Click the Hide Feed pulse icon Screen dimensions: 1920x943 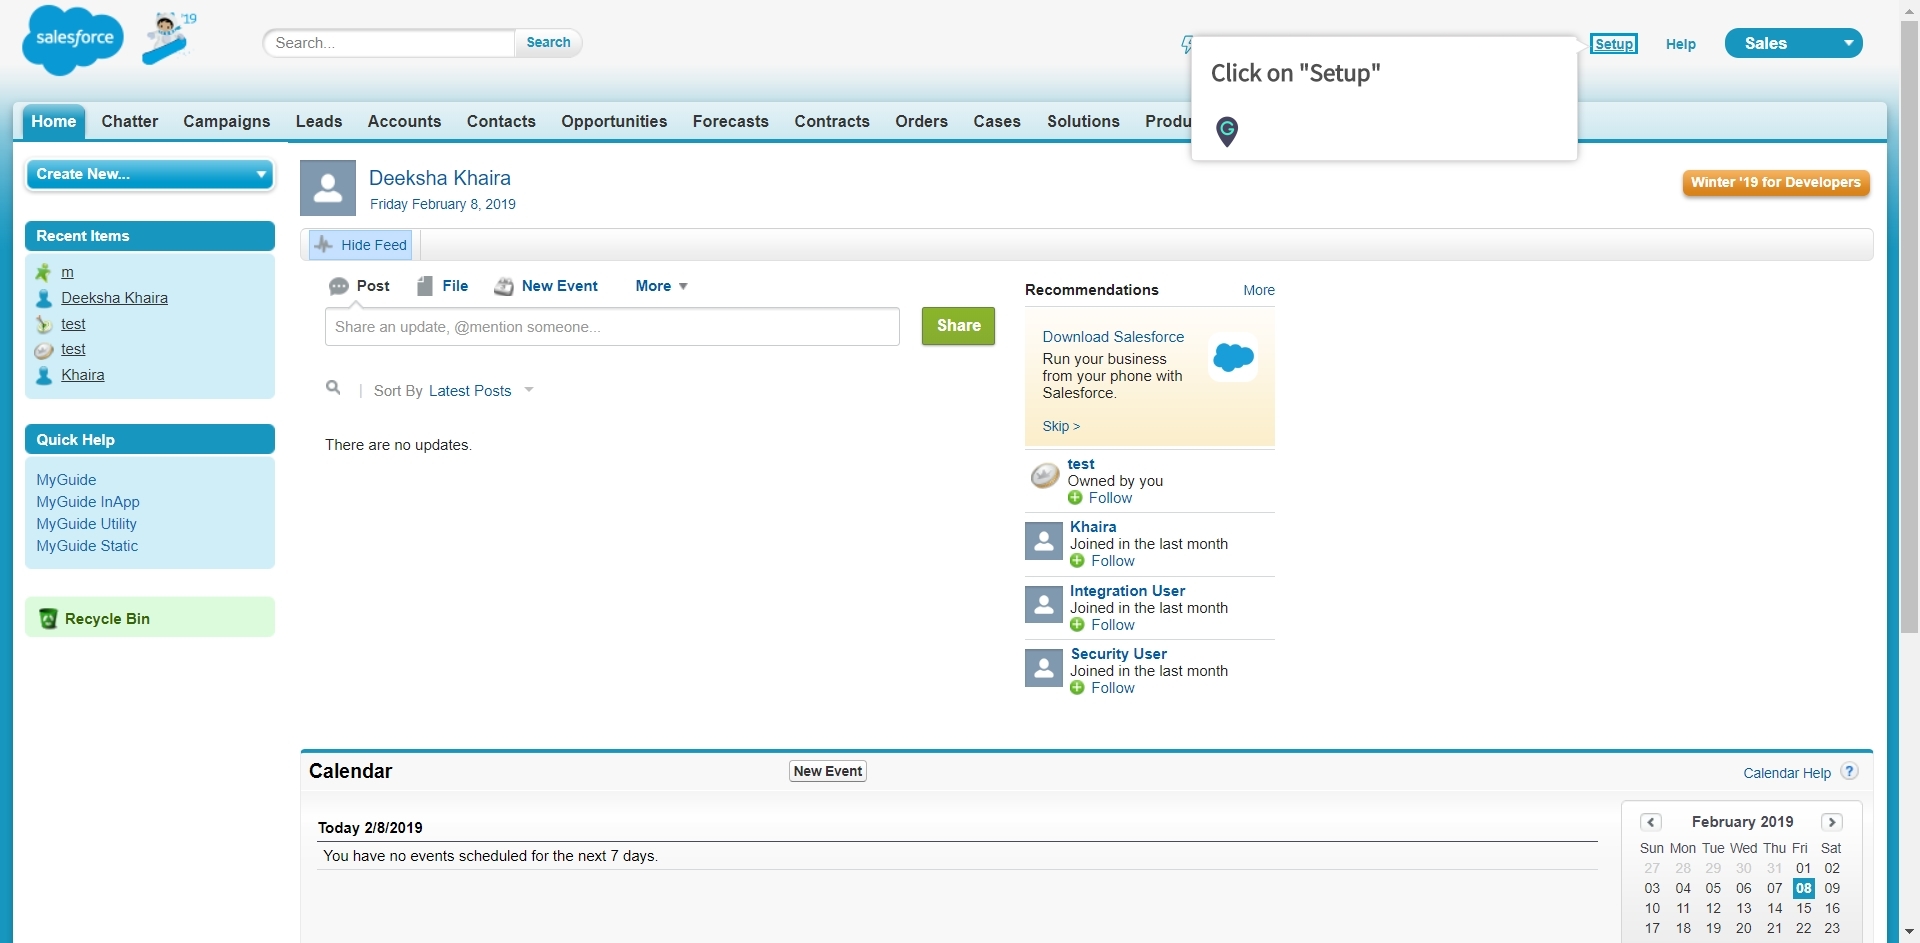click(x=323, y=245)
